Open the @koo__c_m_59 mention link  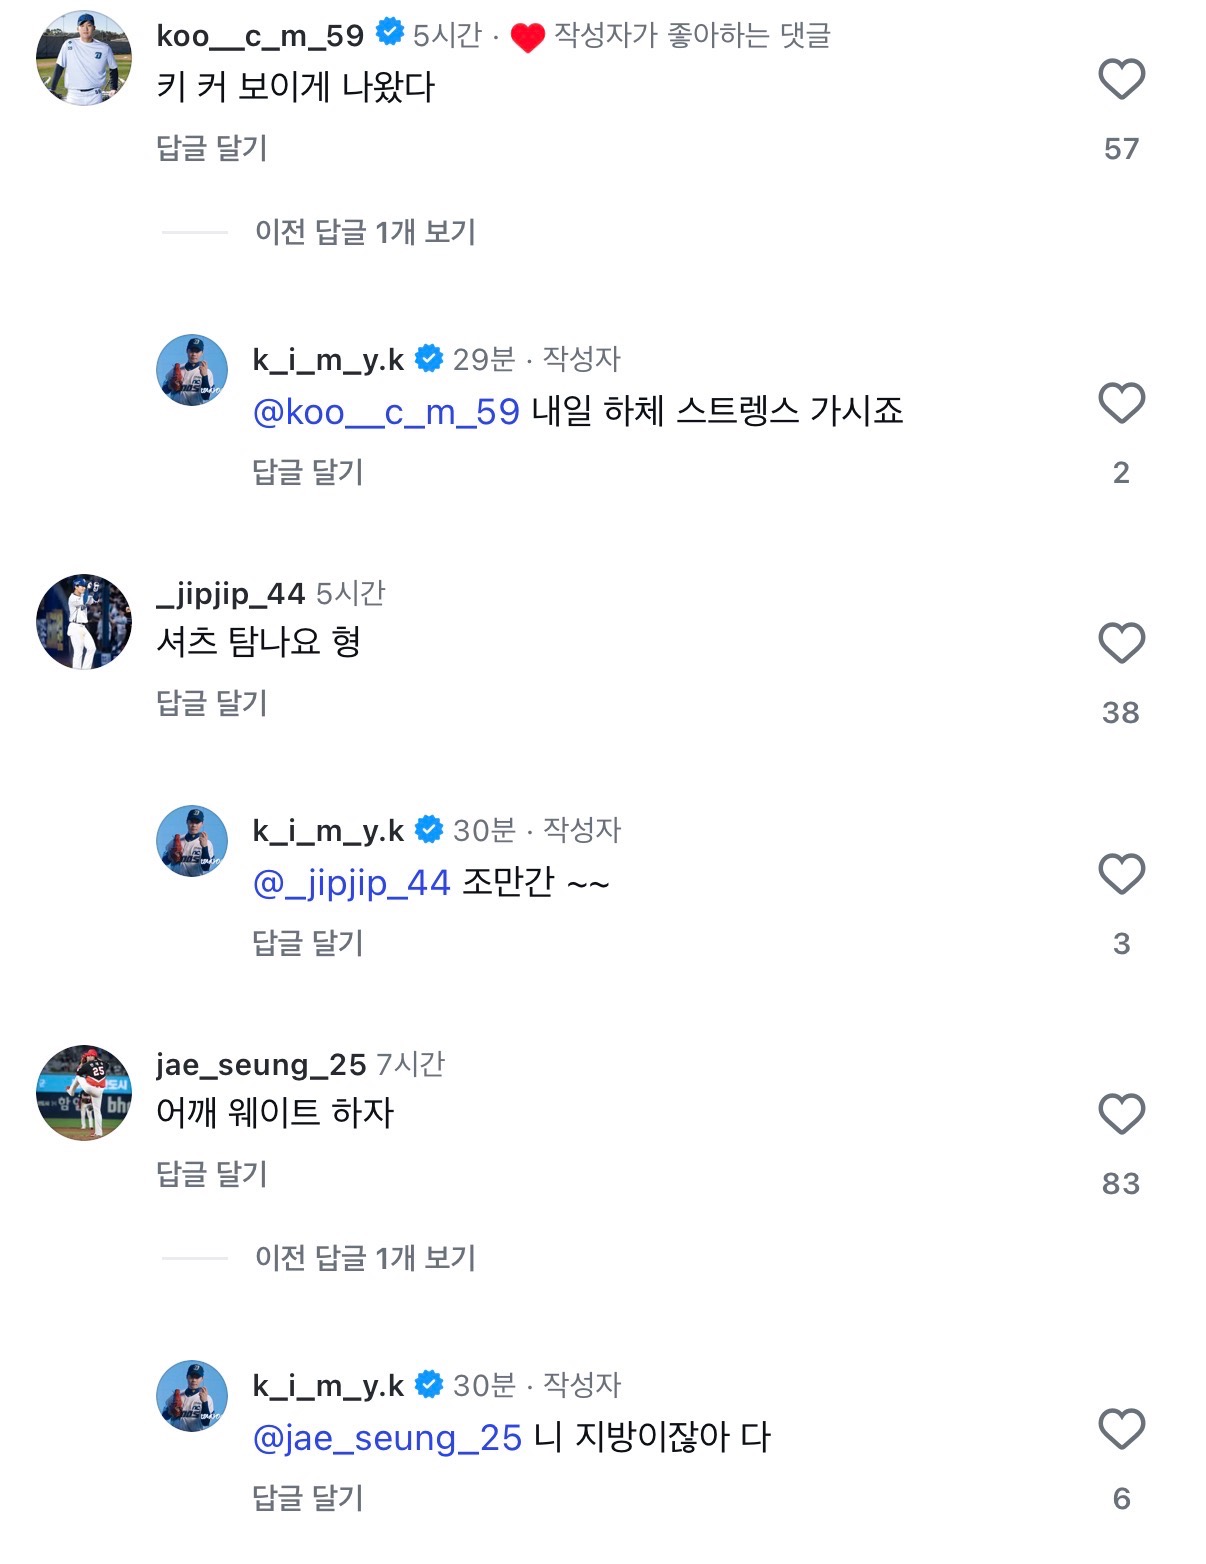tap(386, 412)
